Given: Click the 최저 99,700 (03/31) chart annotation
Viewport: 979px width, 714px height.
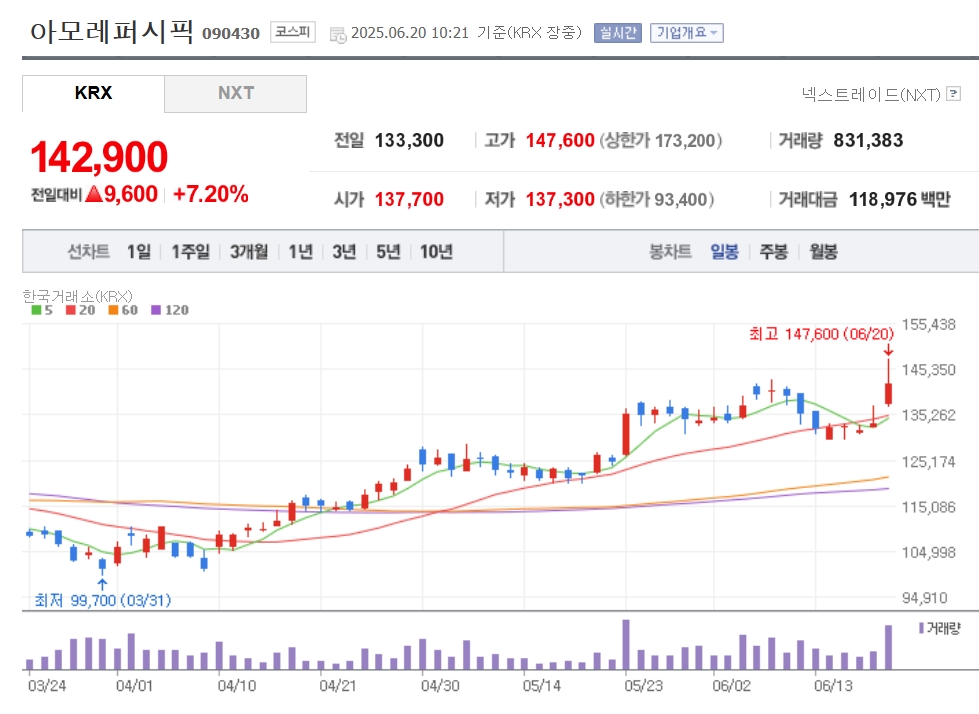Looking at the screenshot, I should pos(102,600).
